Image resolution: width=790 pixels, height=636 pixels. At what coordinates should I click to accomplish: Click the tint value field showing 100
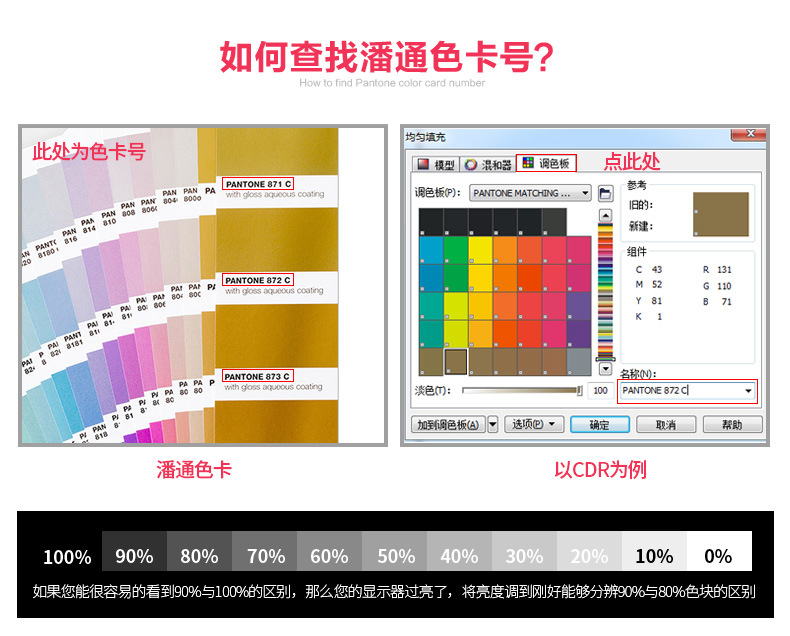[x=600, y=391]
